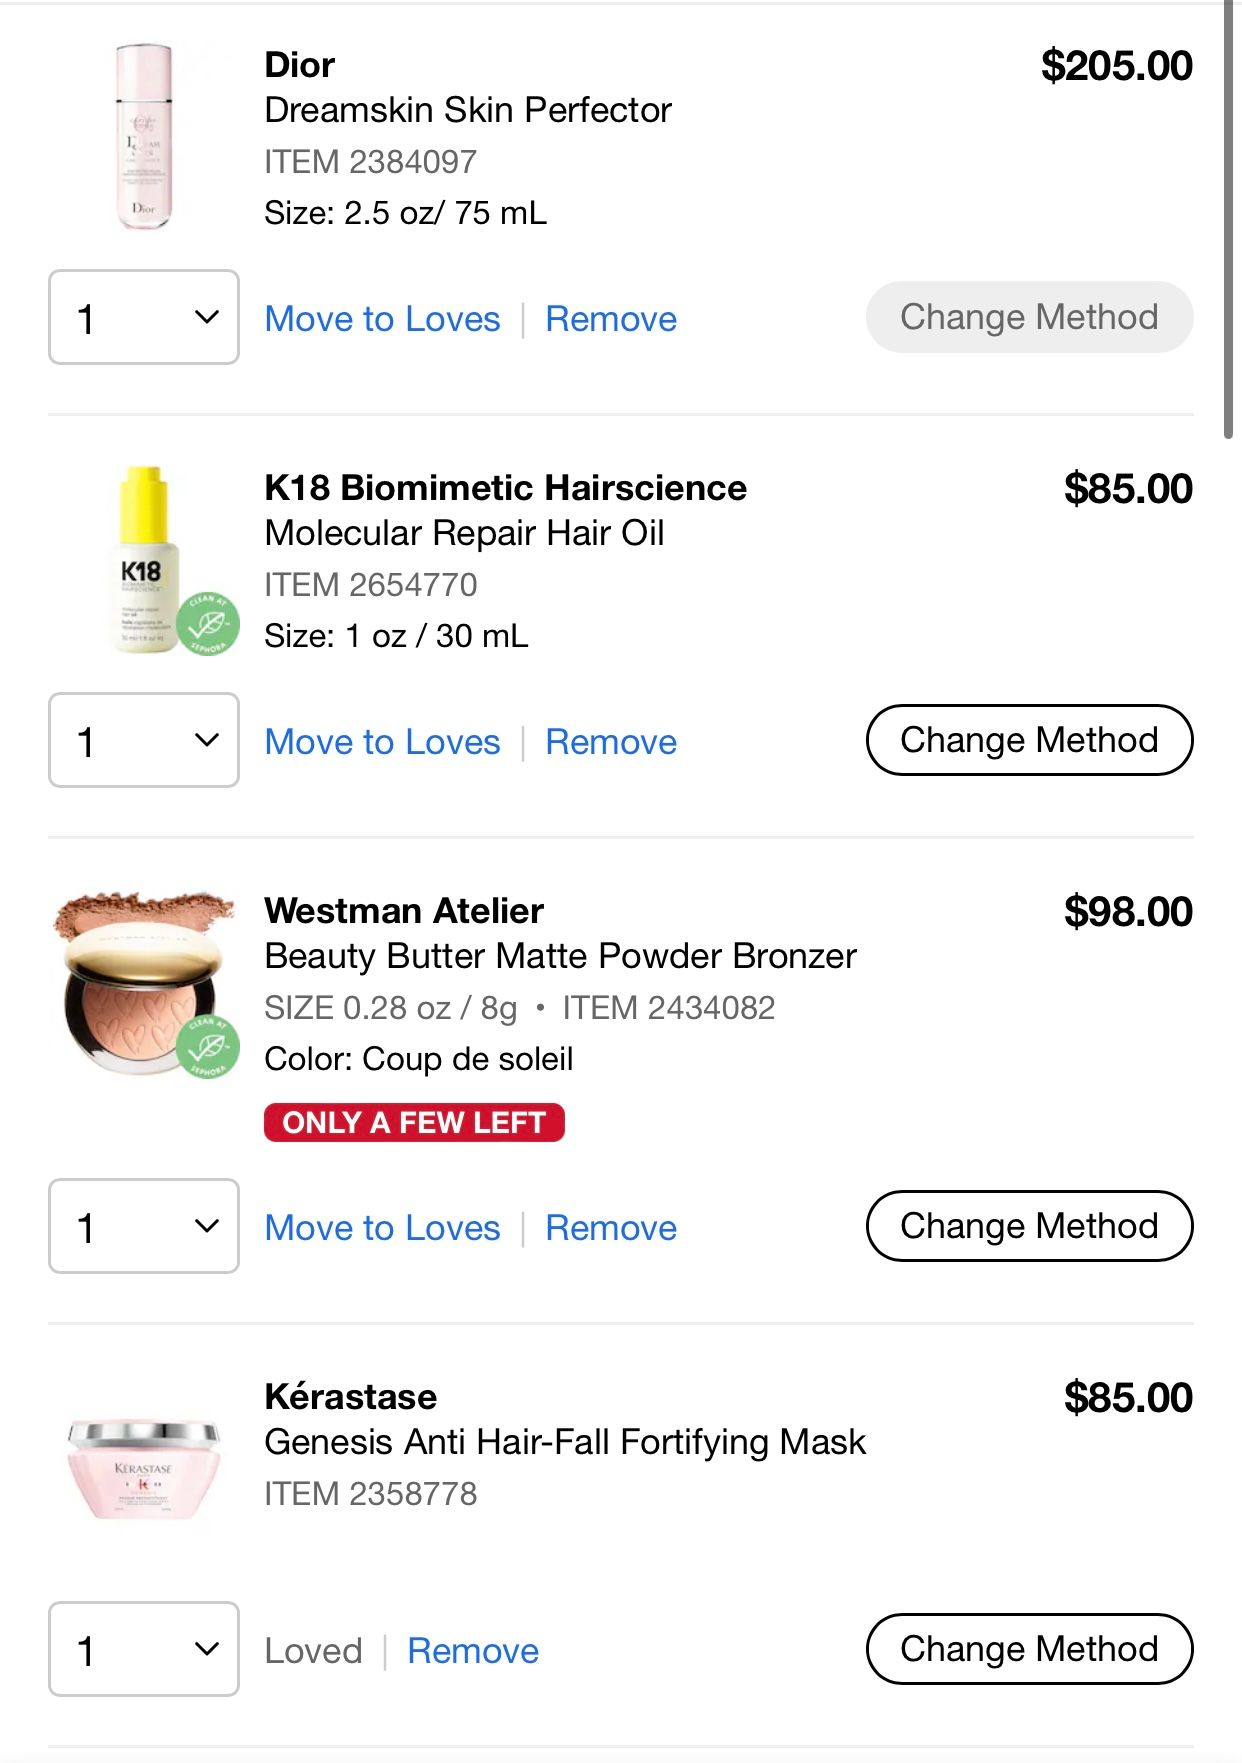This screenshot has height=1763, width=1242.
Task: Remove Dior Dreamskin from basket
Action: click(x=611, y=319)
